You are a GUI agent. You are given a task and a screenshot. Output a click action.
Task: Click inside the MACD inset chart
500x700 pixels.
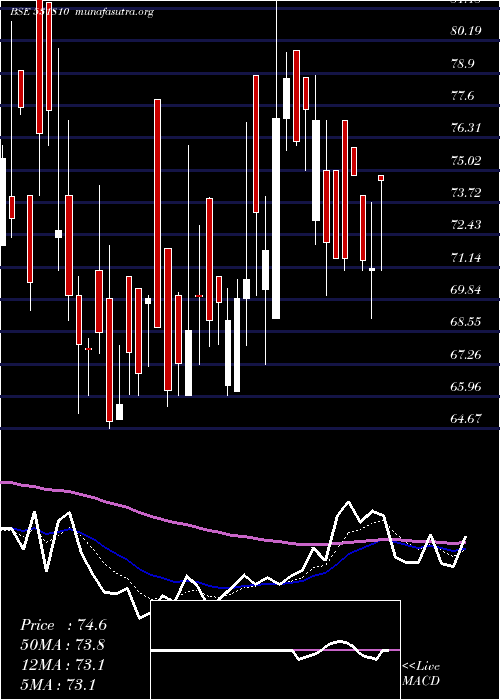pyautogui.click(x=275, y=650)
